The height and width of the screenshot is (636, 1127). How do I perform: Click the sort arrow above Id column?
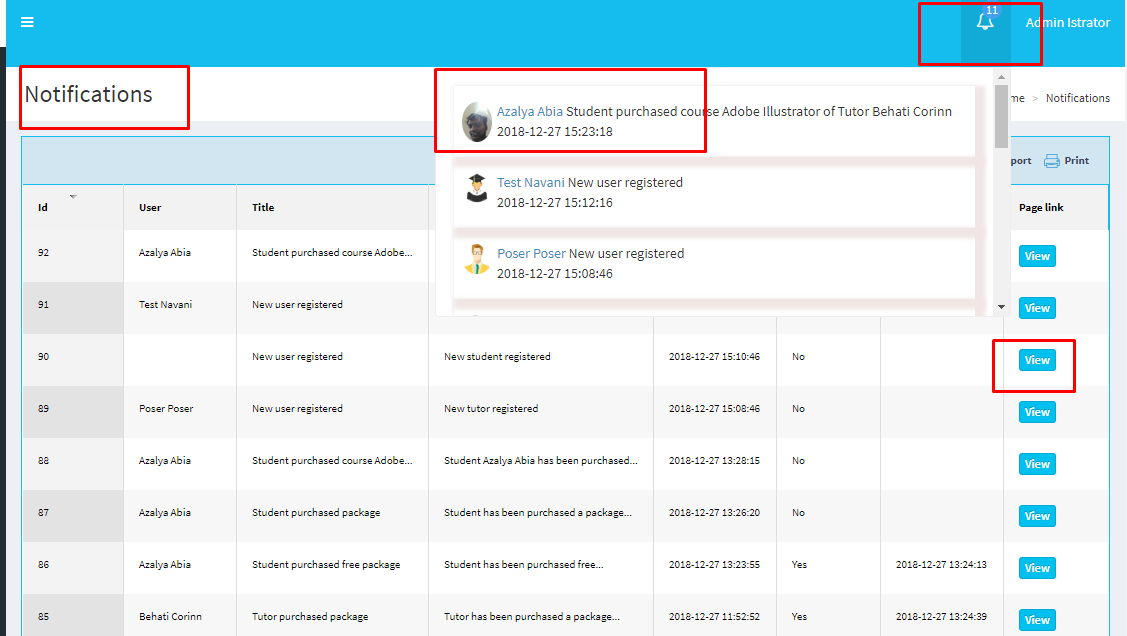(73, 196)
